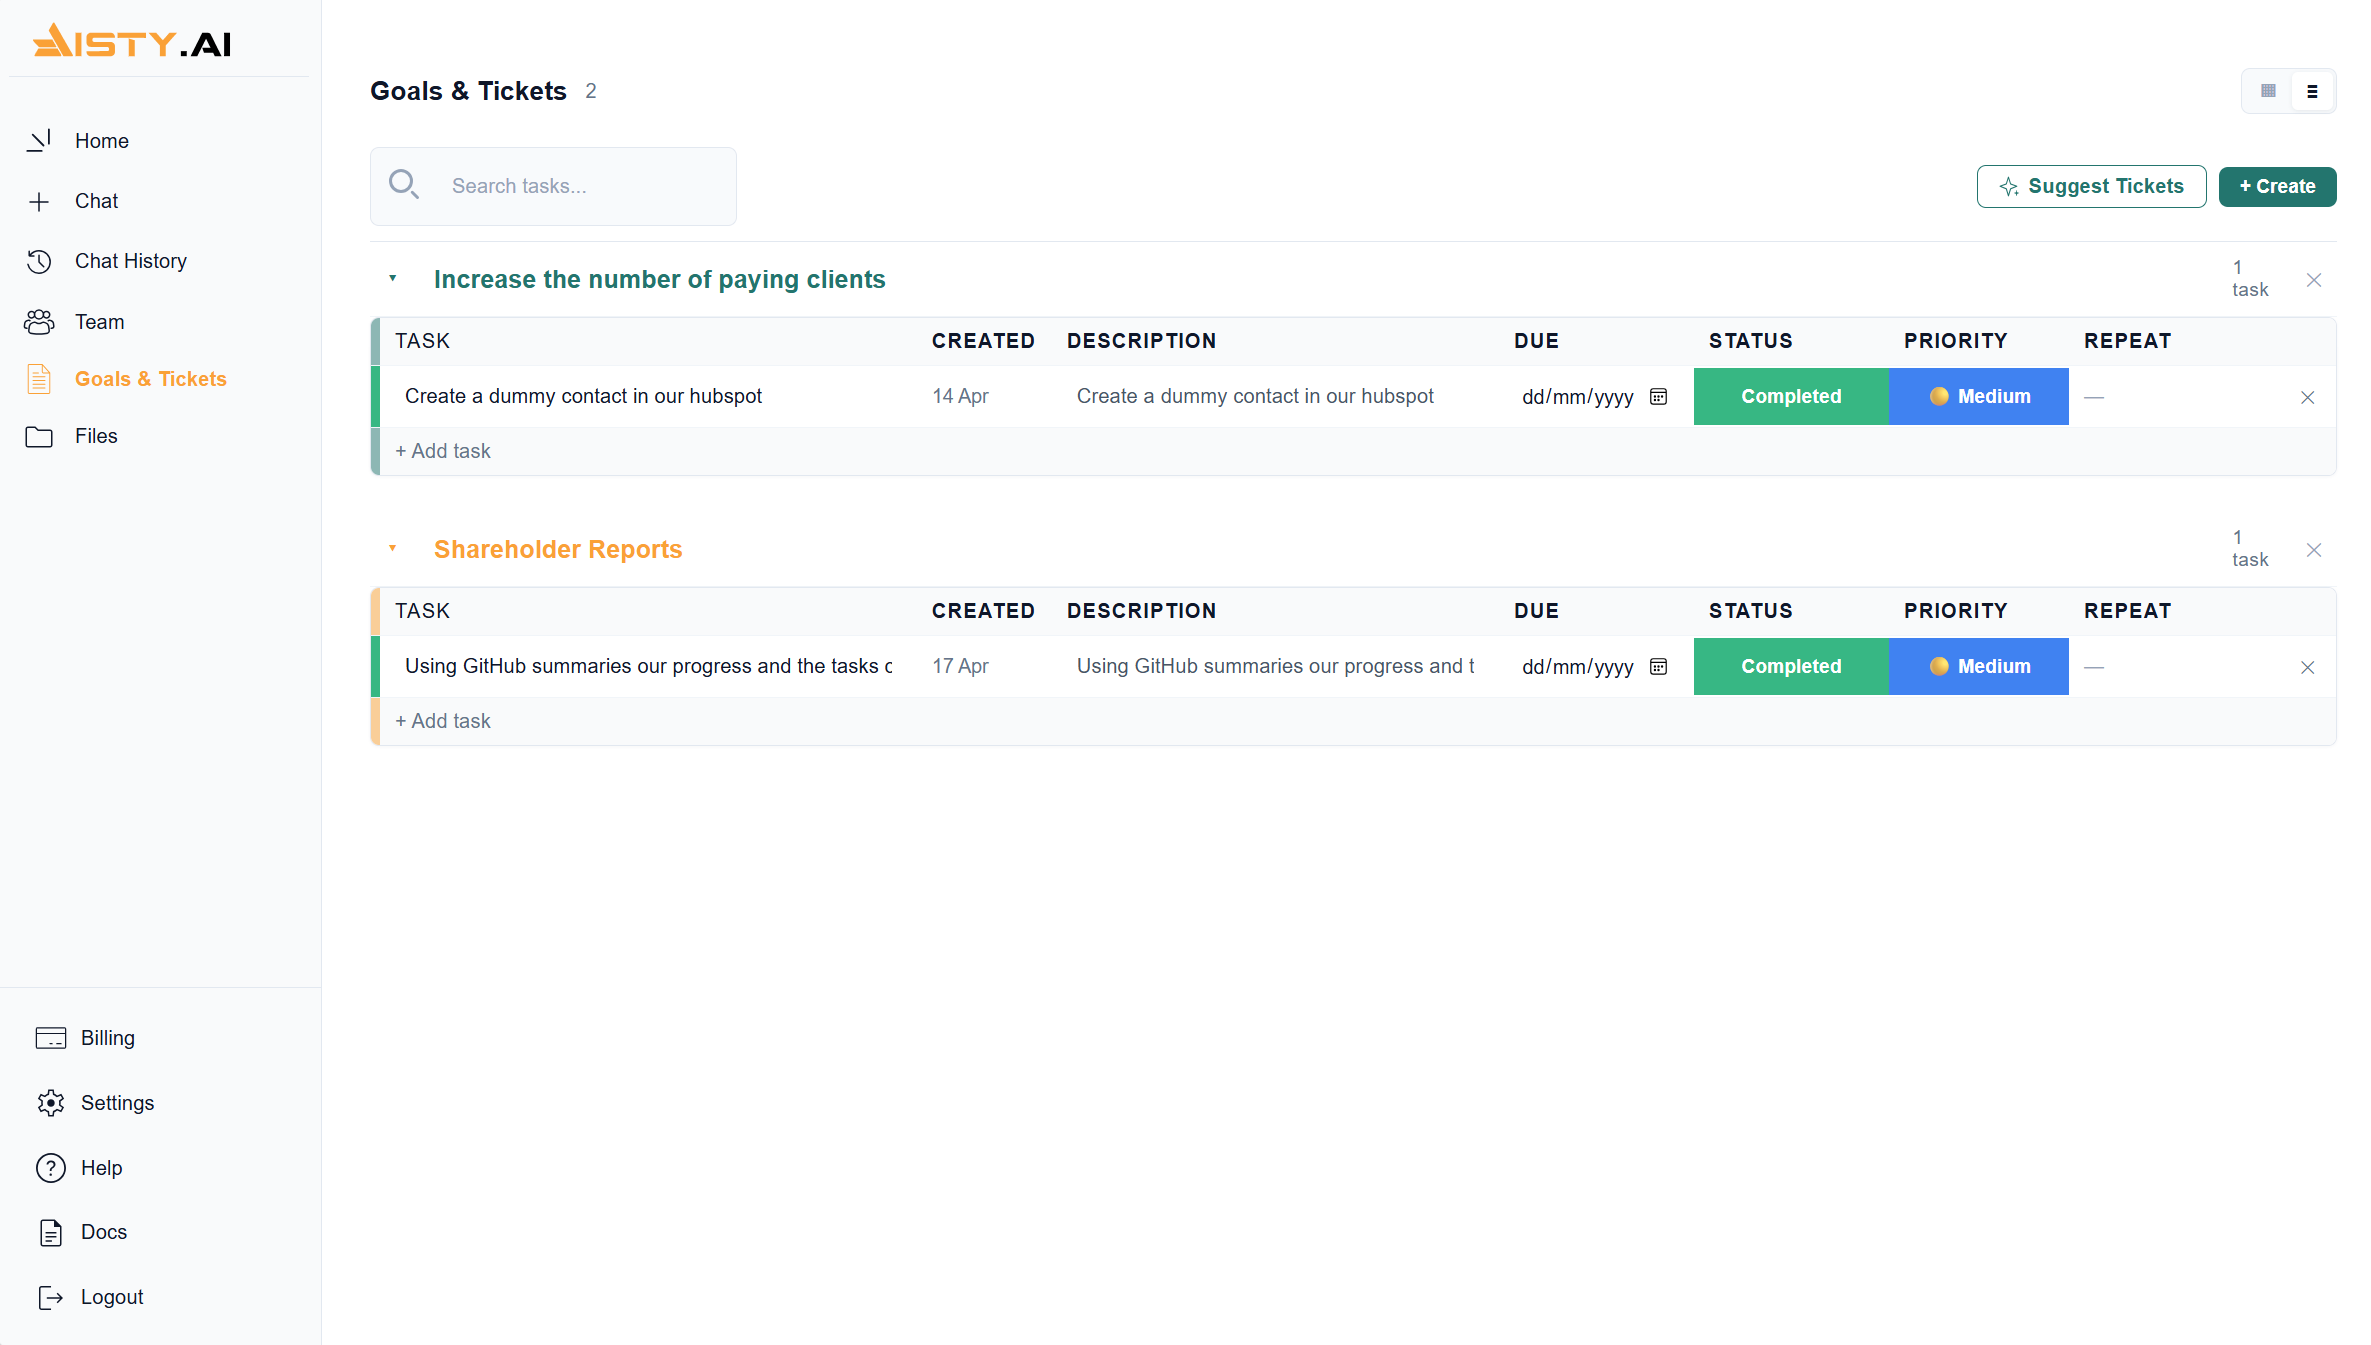Open calendar picker for hubspot task due date
Viewport: 2371px width, 1345px height.
click(x=1658, y=397)
